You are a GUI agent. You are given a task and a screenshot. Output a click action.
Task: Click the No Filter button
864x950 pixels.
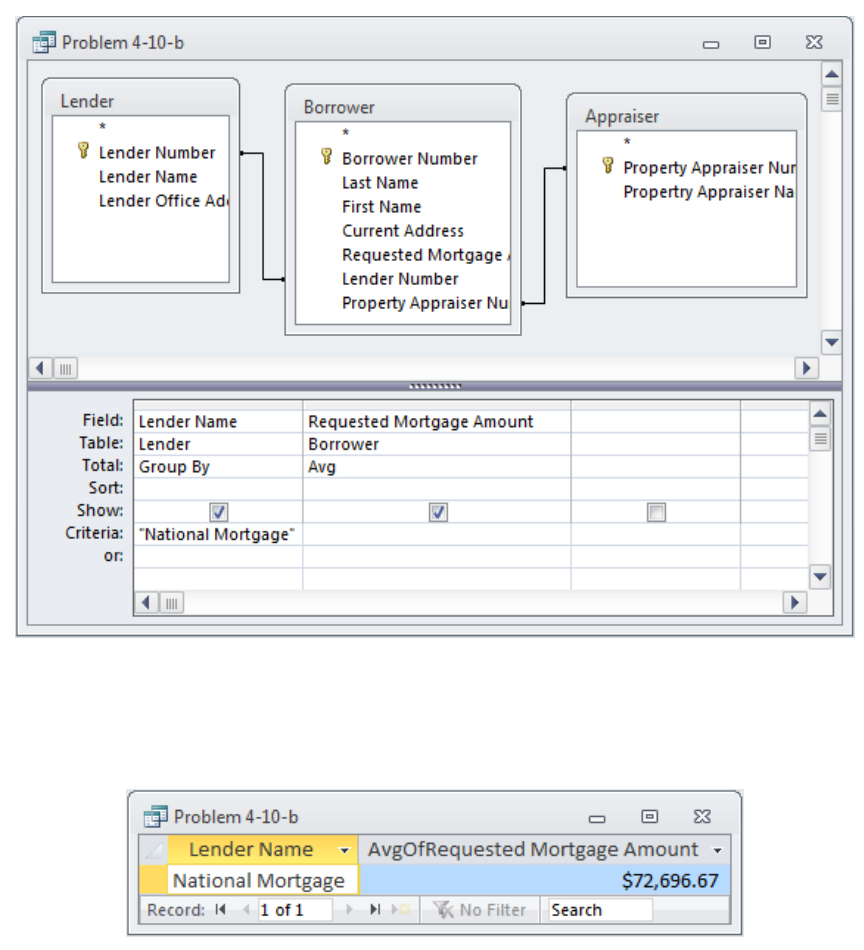pos(480,909)
